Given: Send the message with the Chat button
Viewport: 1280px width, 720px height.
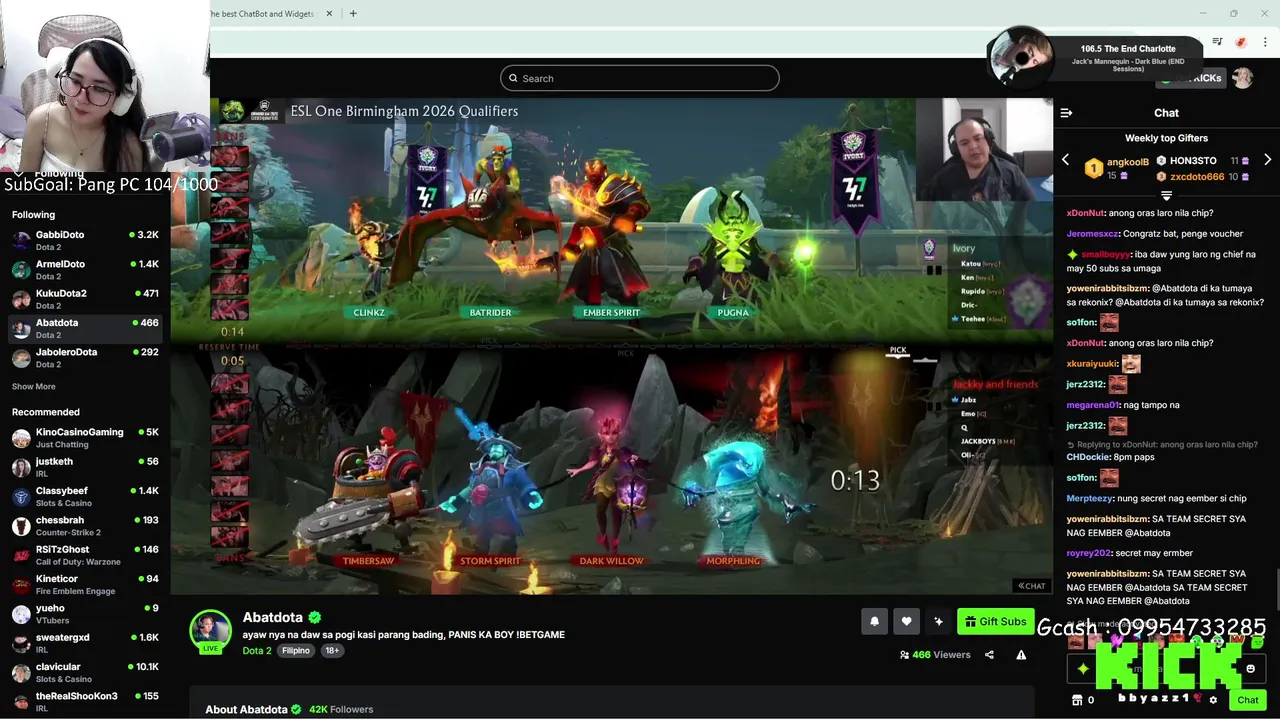Looking at the screenshot, I should tap(1247, 700).
